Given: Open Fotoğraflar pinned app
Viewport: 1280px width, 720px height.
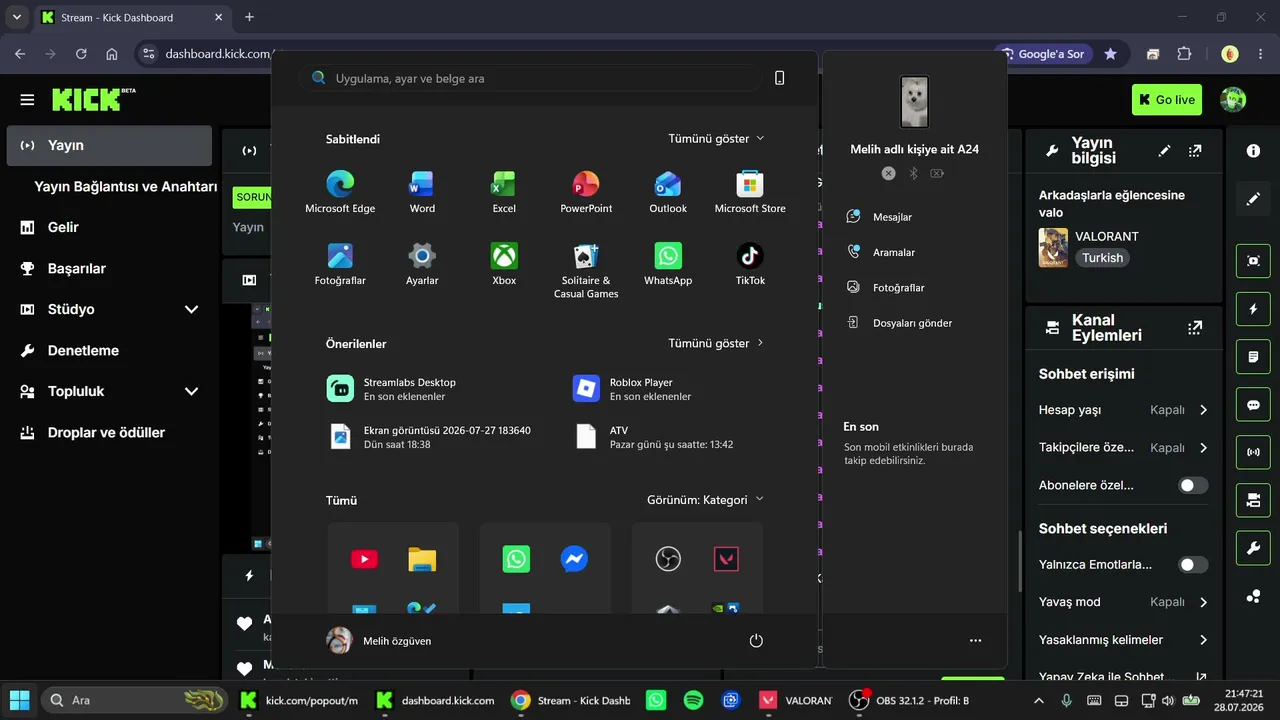Looking at the screenshot, I should [x=340, y=264].
